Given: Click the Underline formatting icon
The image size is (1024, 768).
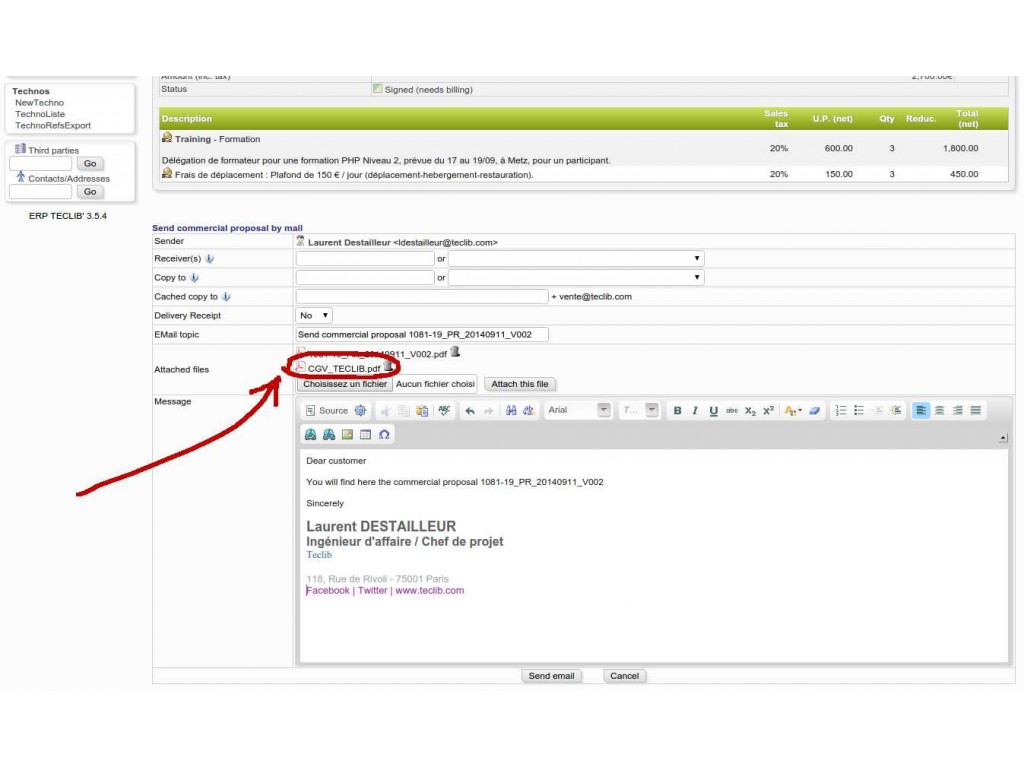Looking at the screenshot, I should [713, 411].
